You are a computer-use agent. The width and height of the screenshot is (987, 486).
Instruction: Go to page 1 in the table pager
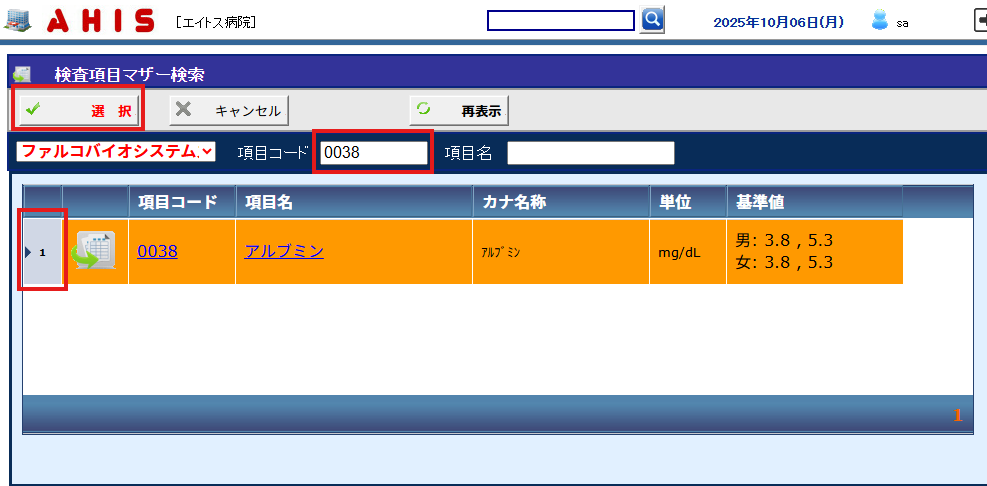(957, 415)
